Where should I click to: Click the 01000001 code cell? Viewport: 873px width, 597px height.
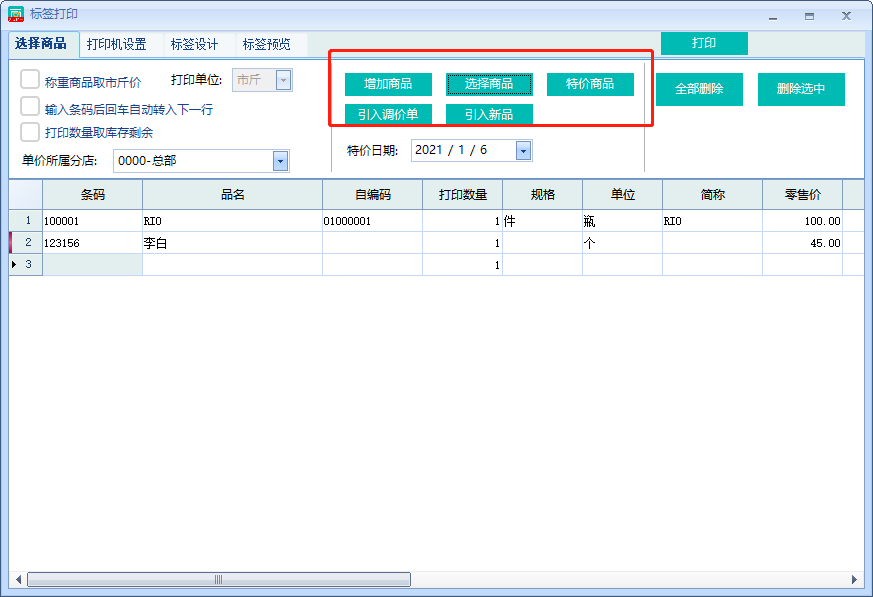(x=372, y=221)
